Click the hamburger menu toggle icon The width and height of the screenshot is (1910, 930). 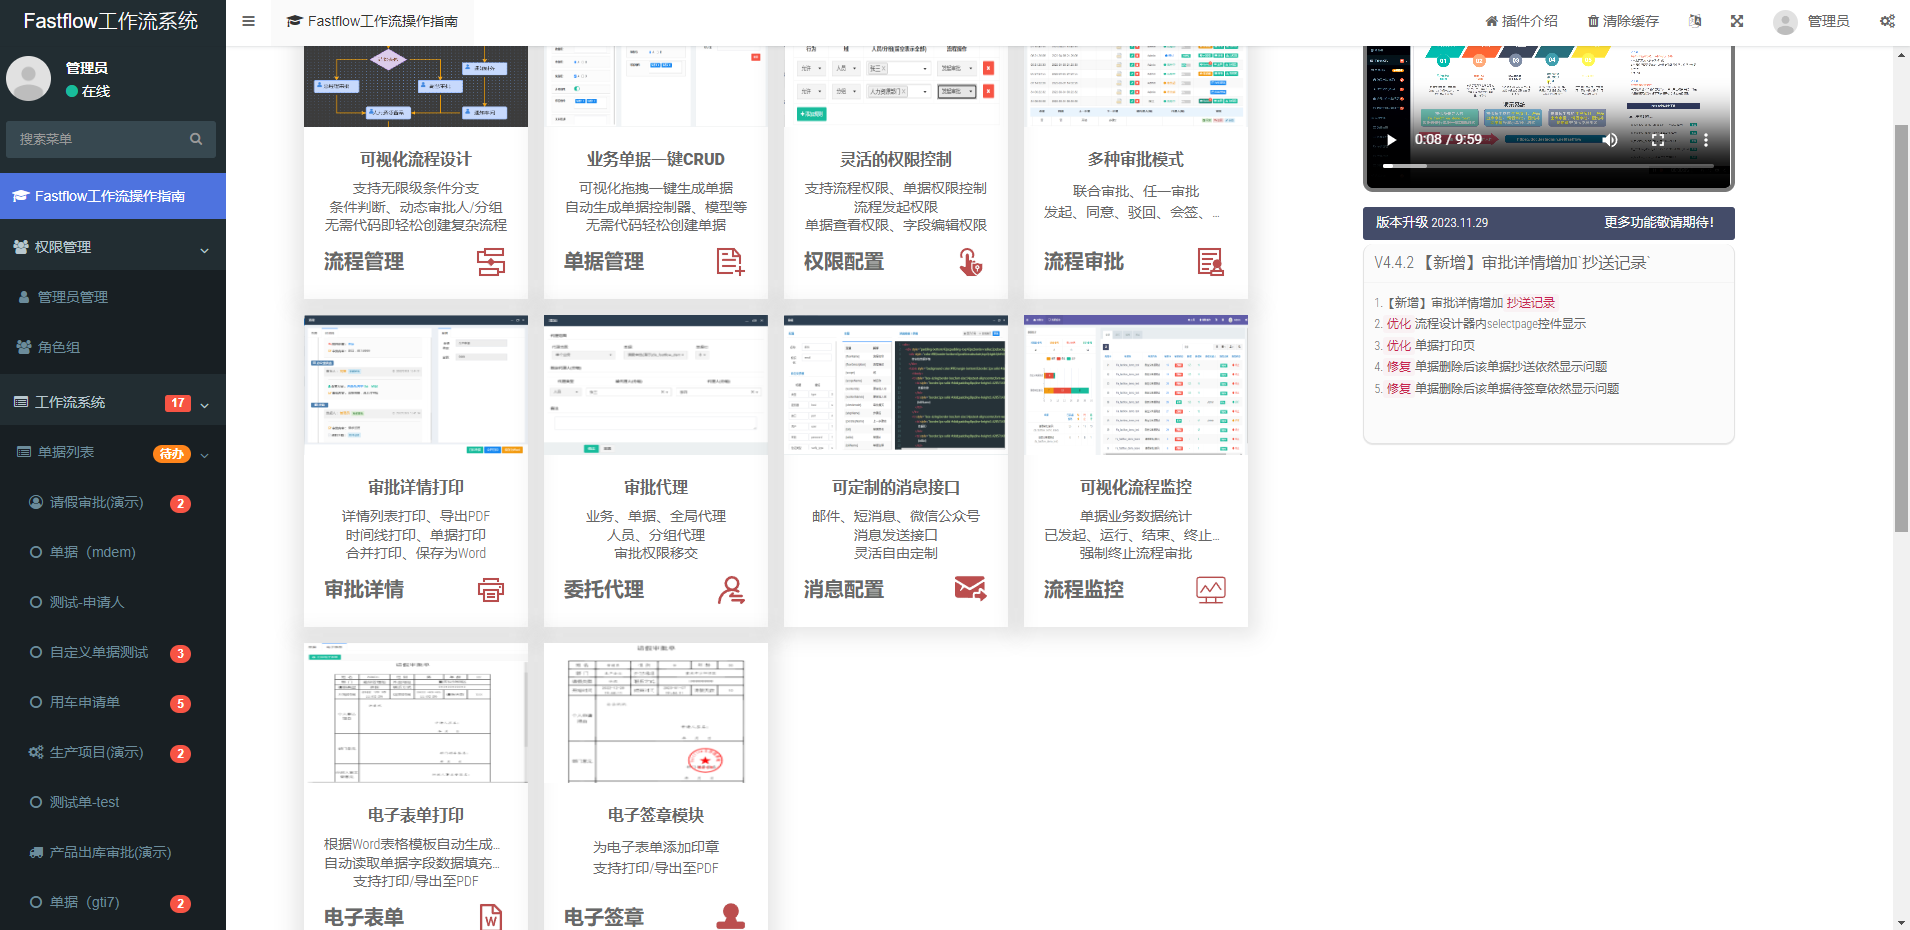tap(248, 21)
